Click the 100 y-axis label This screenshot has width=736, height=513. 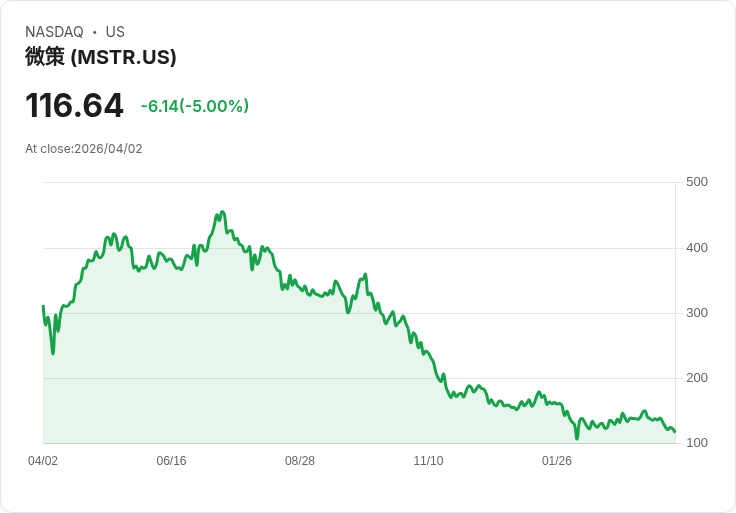[x=697, y=443]
